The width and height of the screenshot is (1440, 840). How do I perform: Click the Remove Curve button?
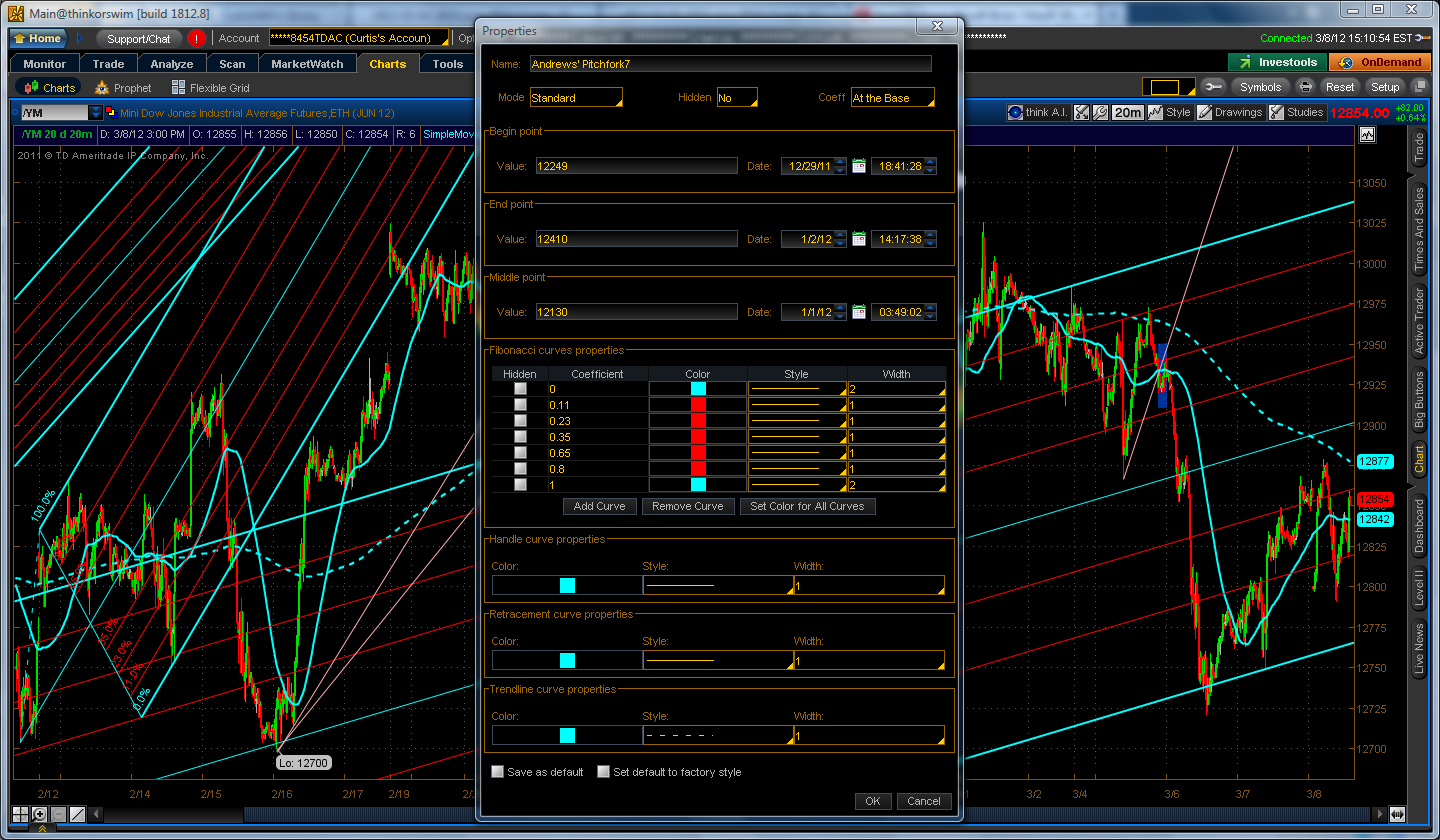[688, 506]
